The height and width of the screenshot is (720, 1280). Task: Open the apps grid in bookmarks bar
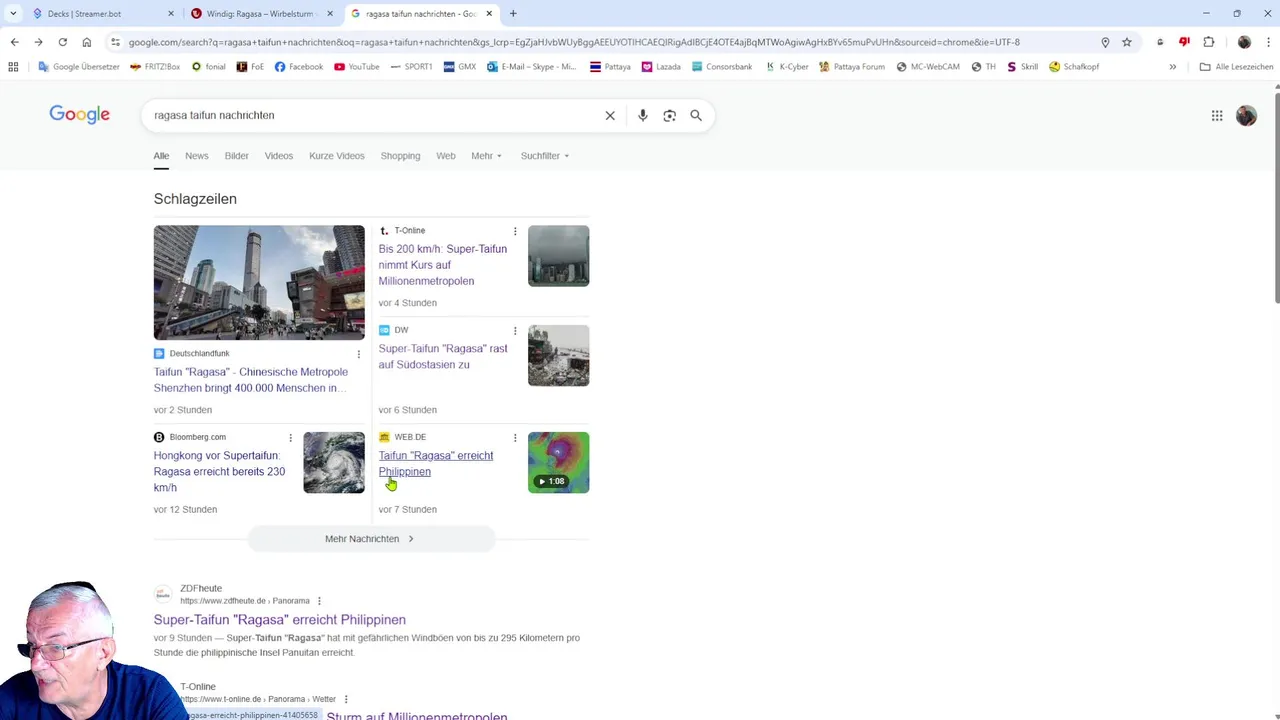click(13, 67)
